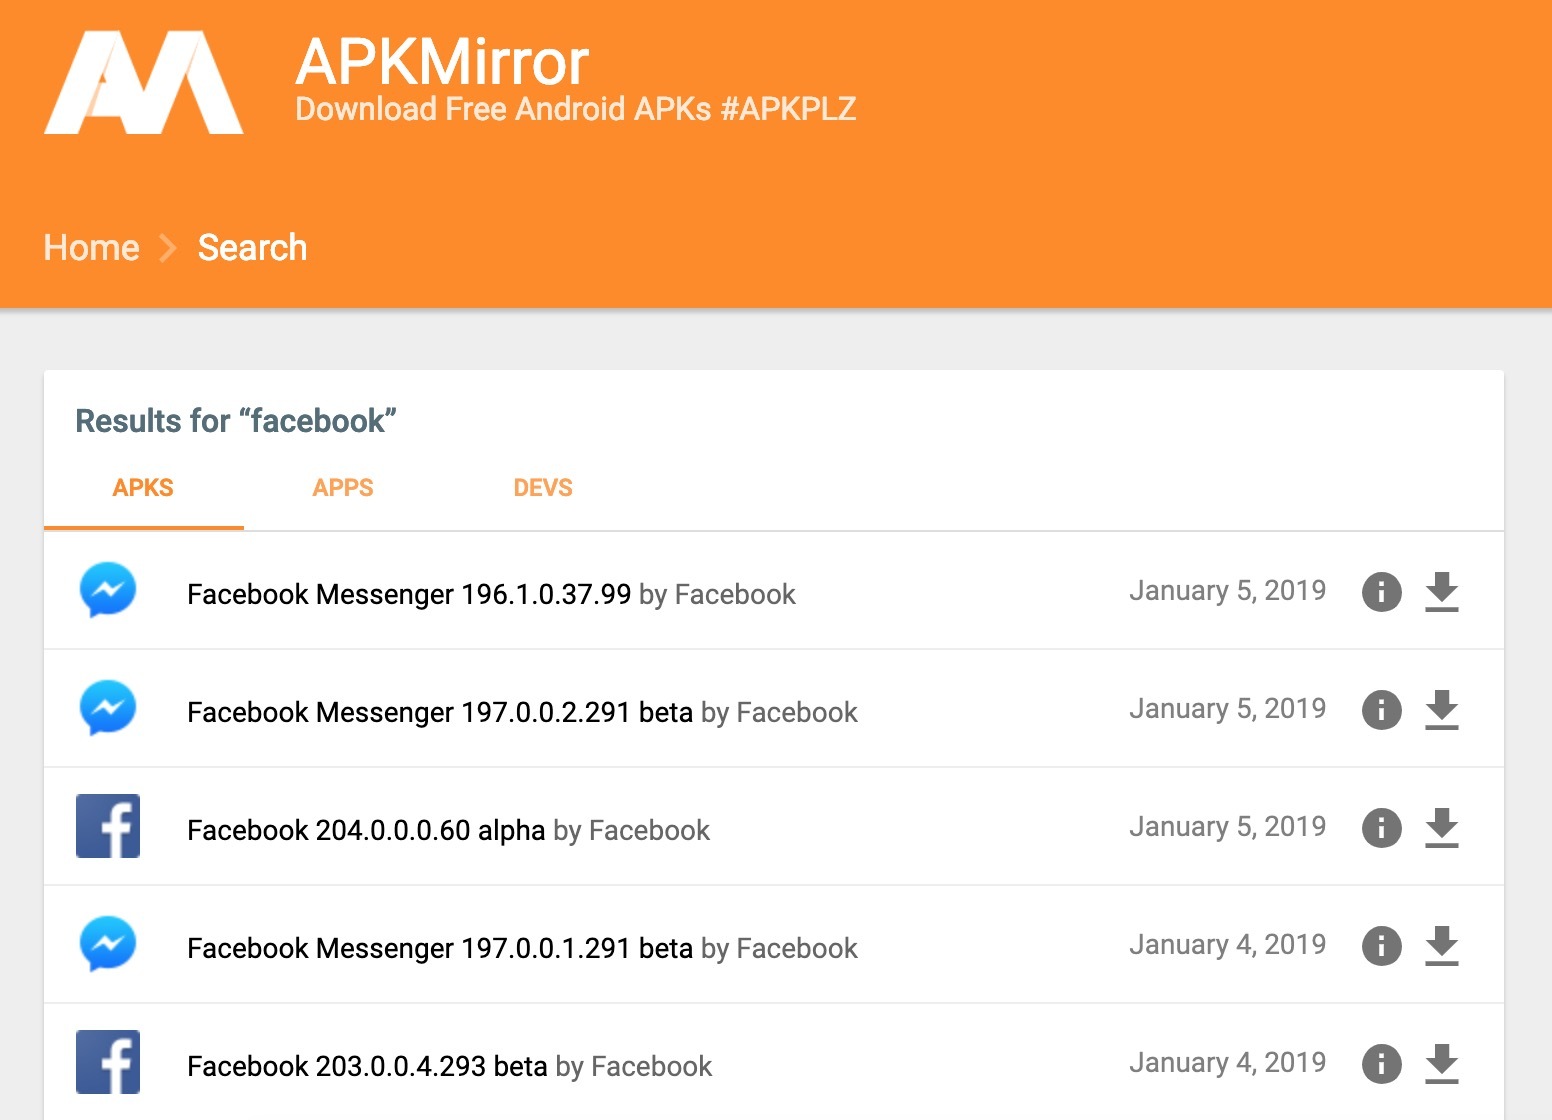Show info for Facebook Messenger 197.0.0.2.291 beta
The image size is (1552, 1120).
[x=1381, y=710]
